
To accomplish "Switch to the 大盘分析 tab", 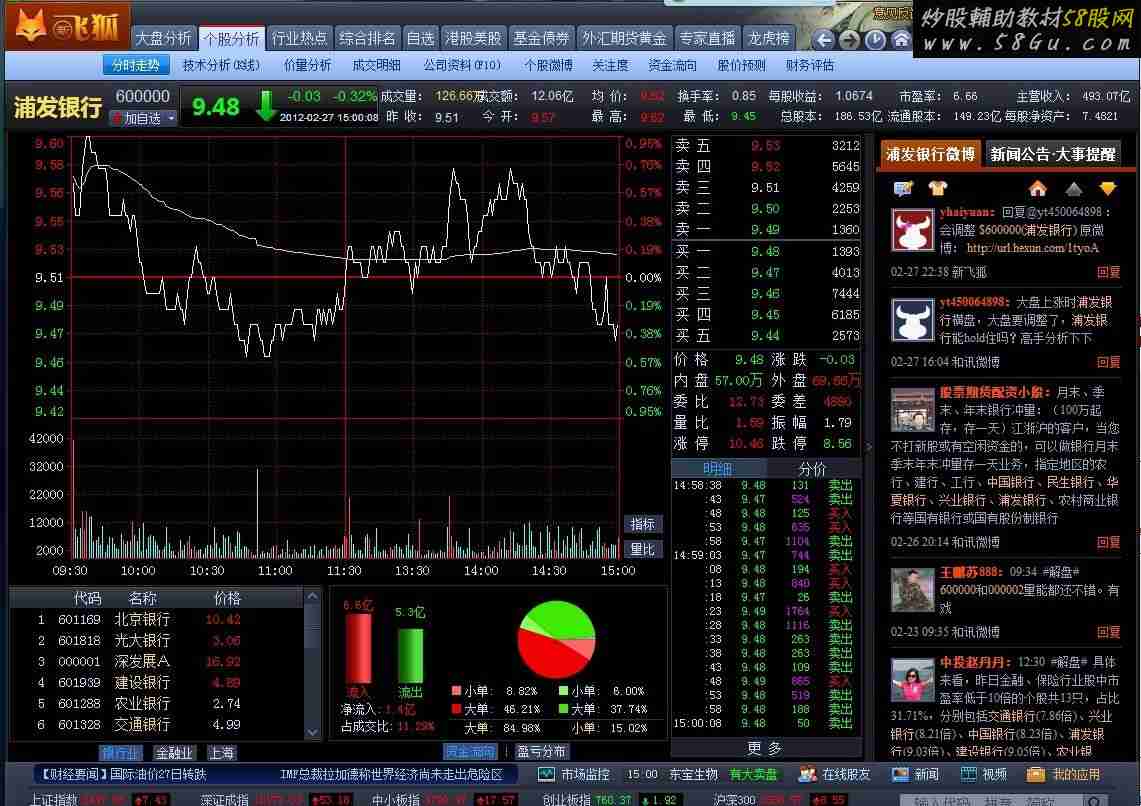I will point(164,39).
